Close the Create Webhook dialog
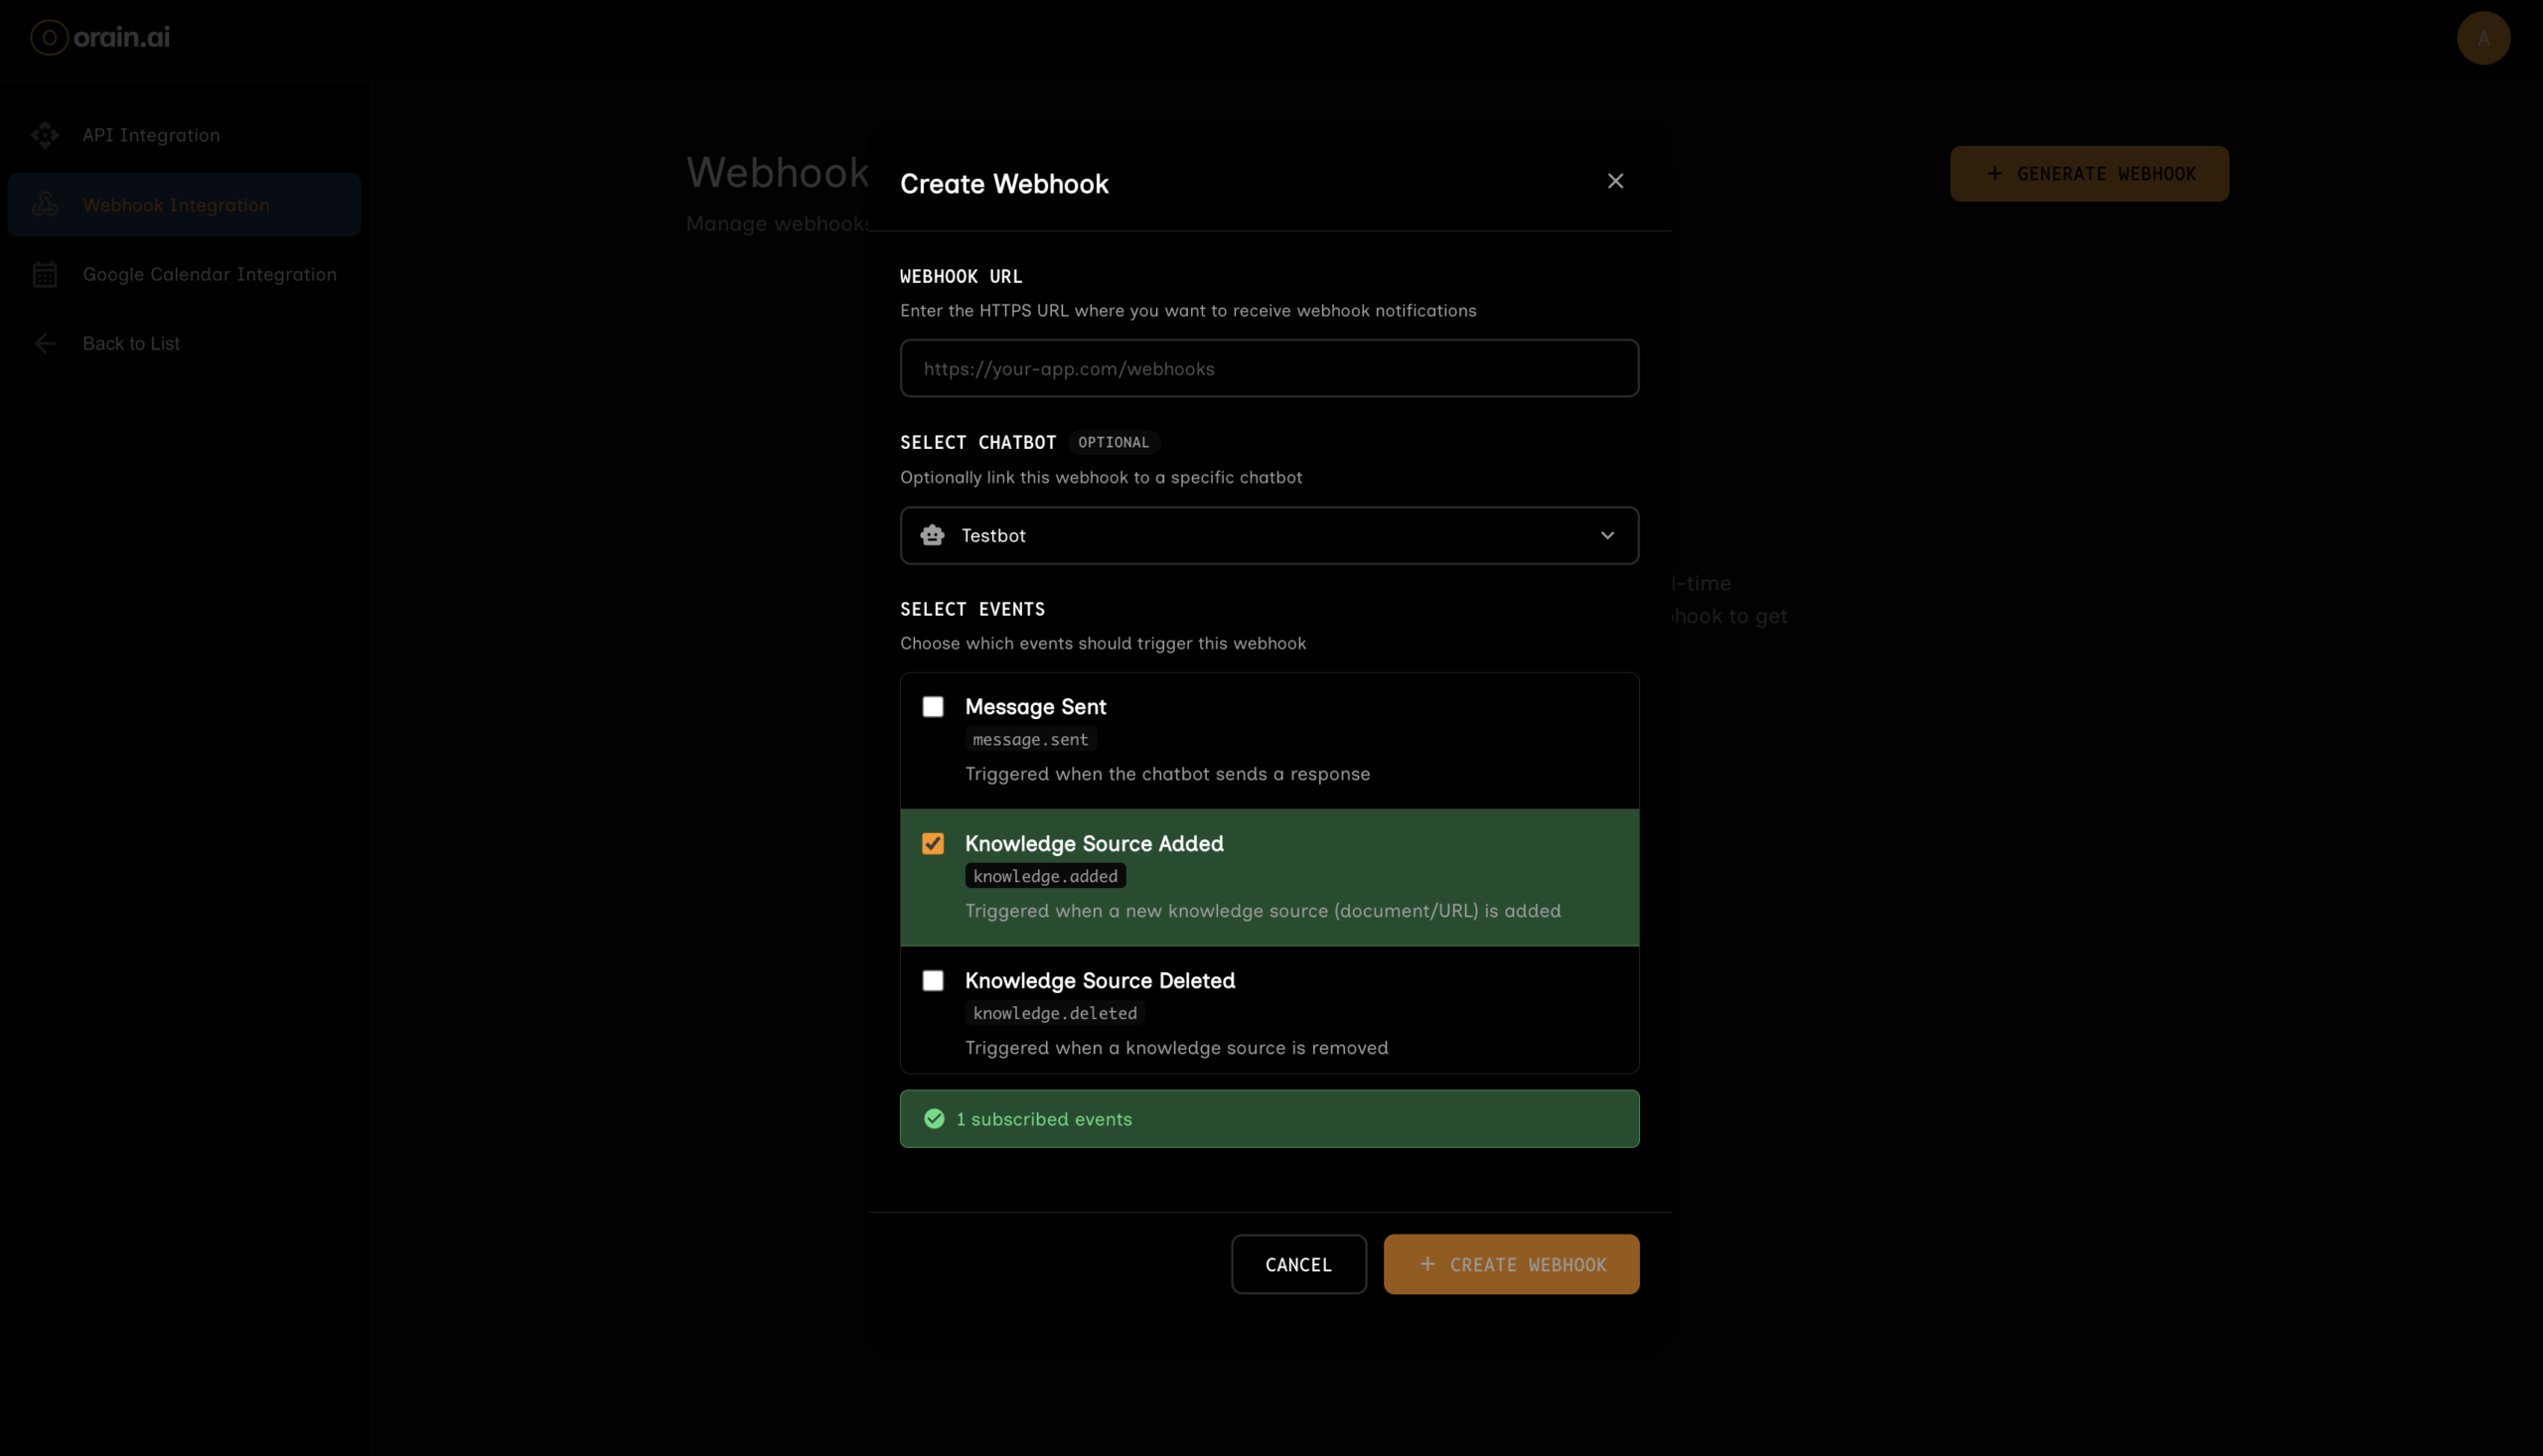Viewport: 2543px width, 1456px height. click(1615, 181)
